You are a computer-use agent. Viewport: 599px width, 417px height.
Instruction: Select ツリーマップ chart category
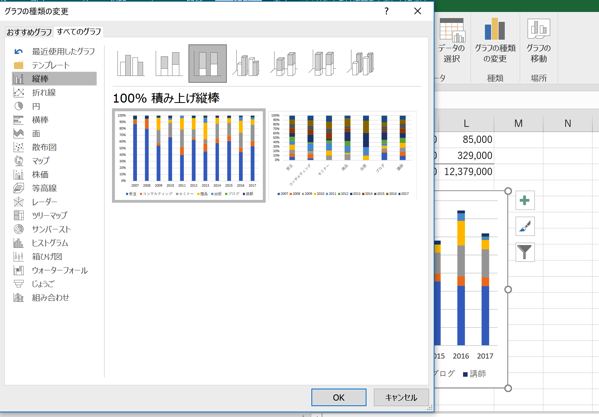54,215
